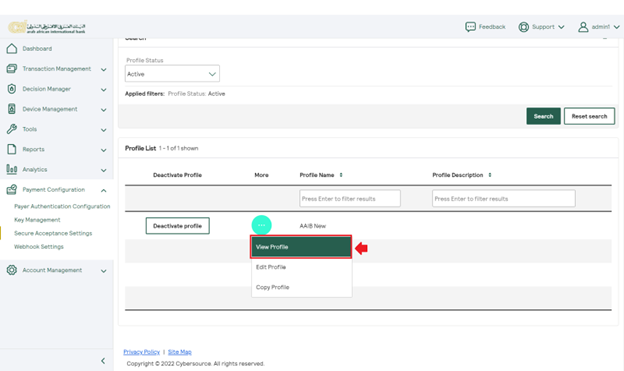The width and height of the screenshot is (624, 371).
Task: Click the Profile Name filter field
Action: (350, 198)
